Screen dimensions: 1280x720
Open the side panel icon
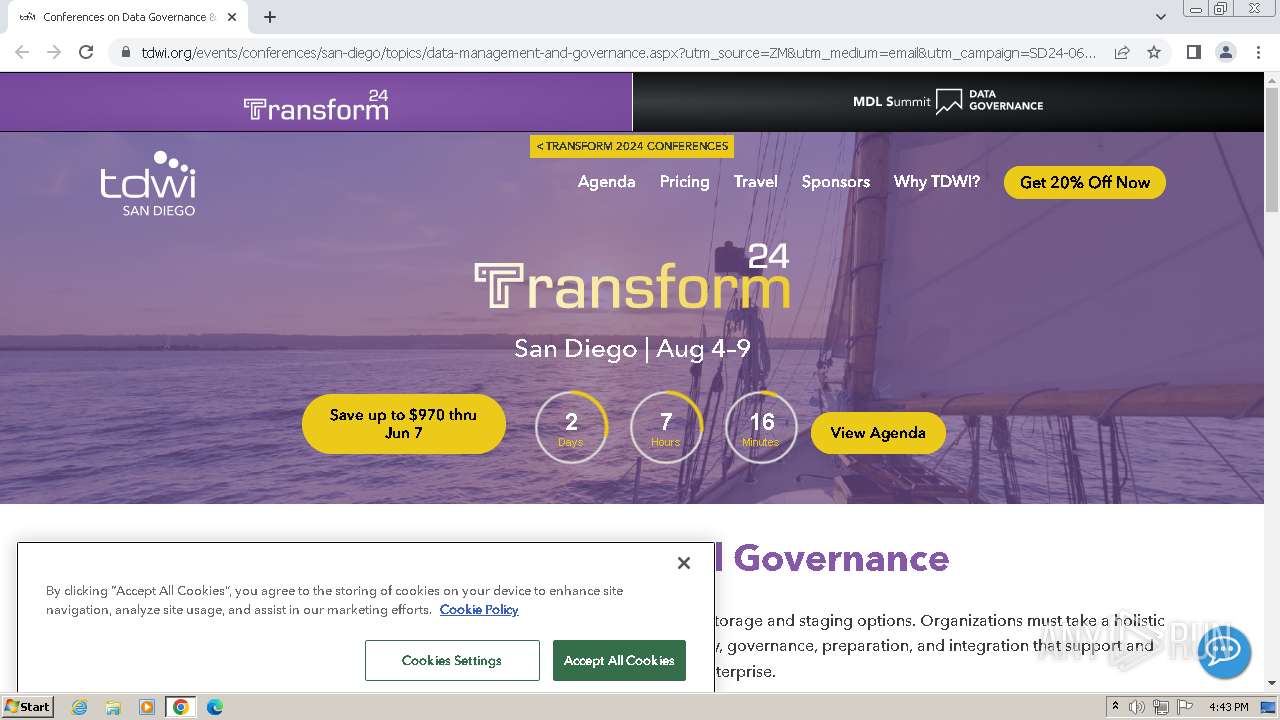tap(1193, 52)
